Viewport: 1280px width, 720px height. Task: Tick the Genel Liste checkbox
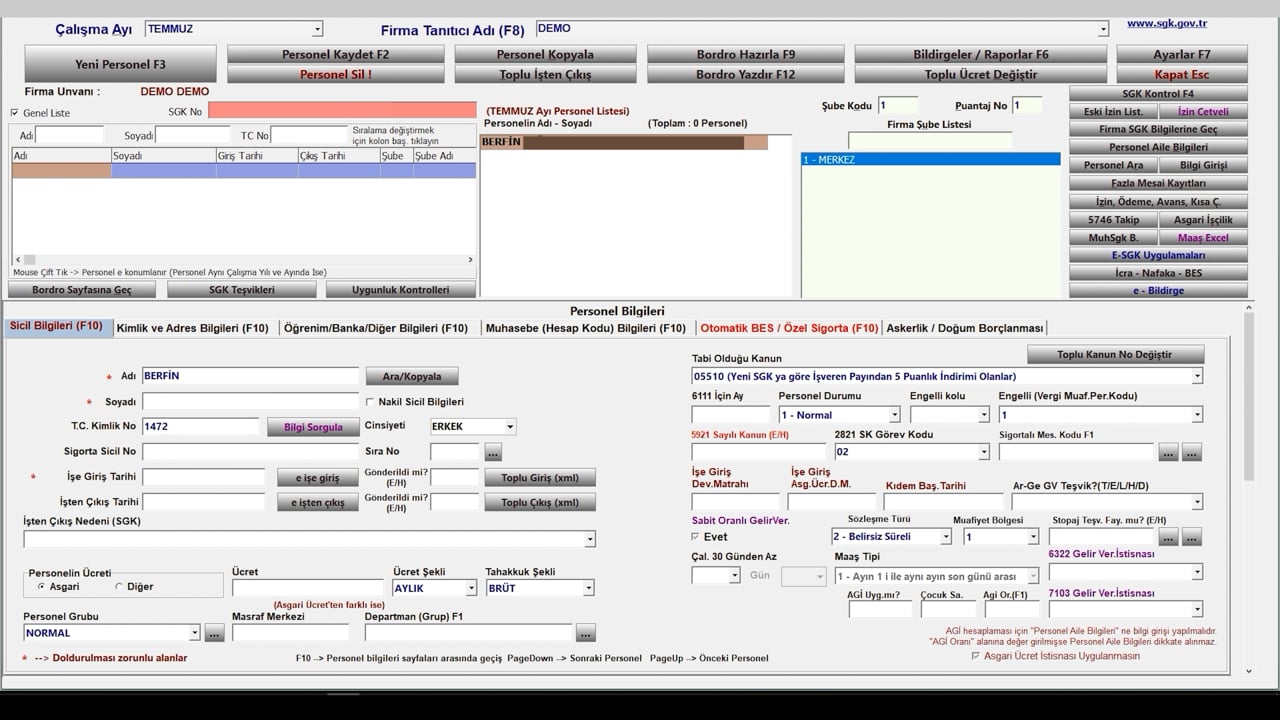14,113
